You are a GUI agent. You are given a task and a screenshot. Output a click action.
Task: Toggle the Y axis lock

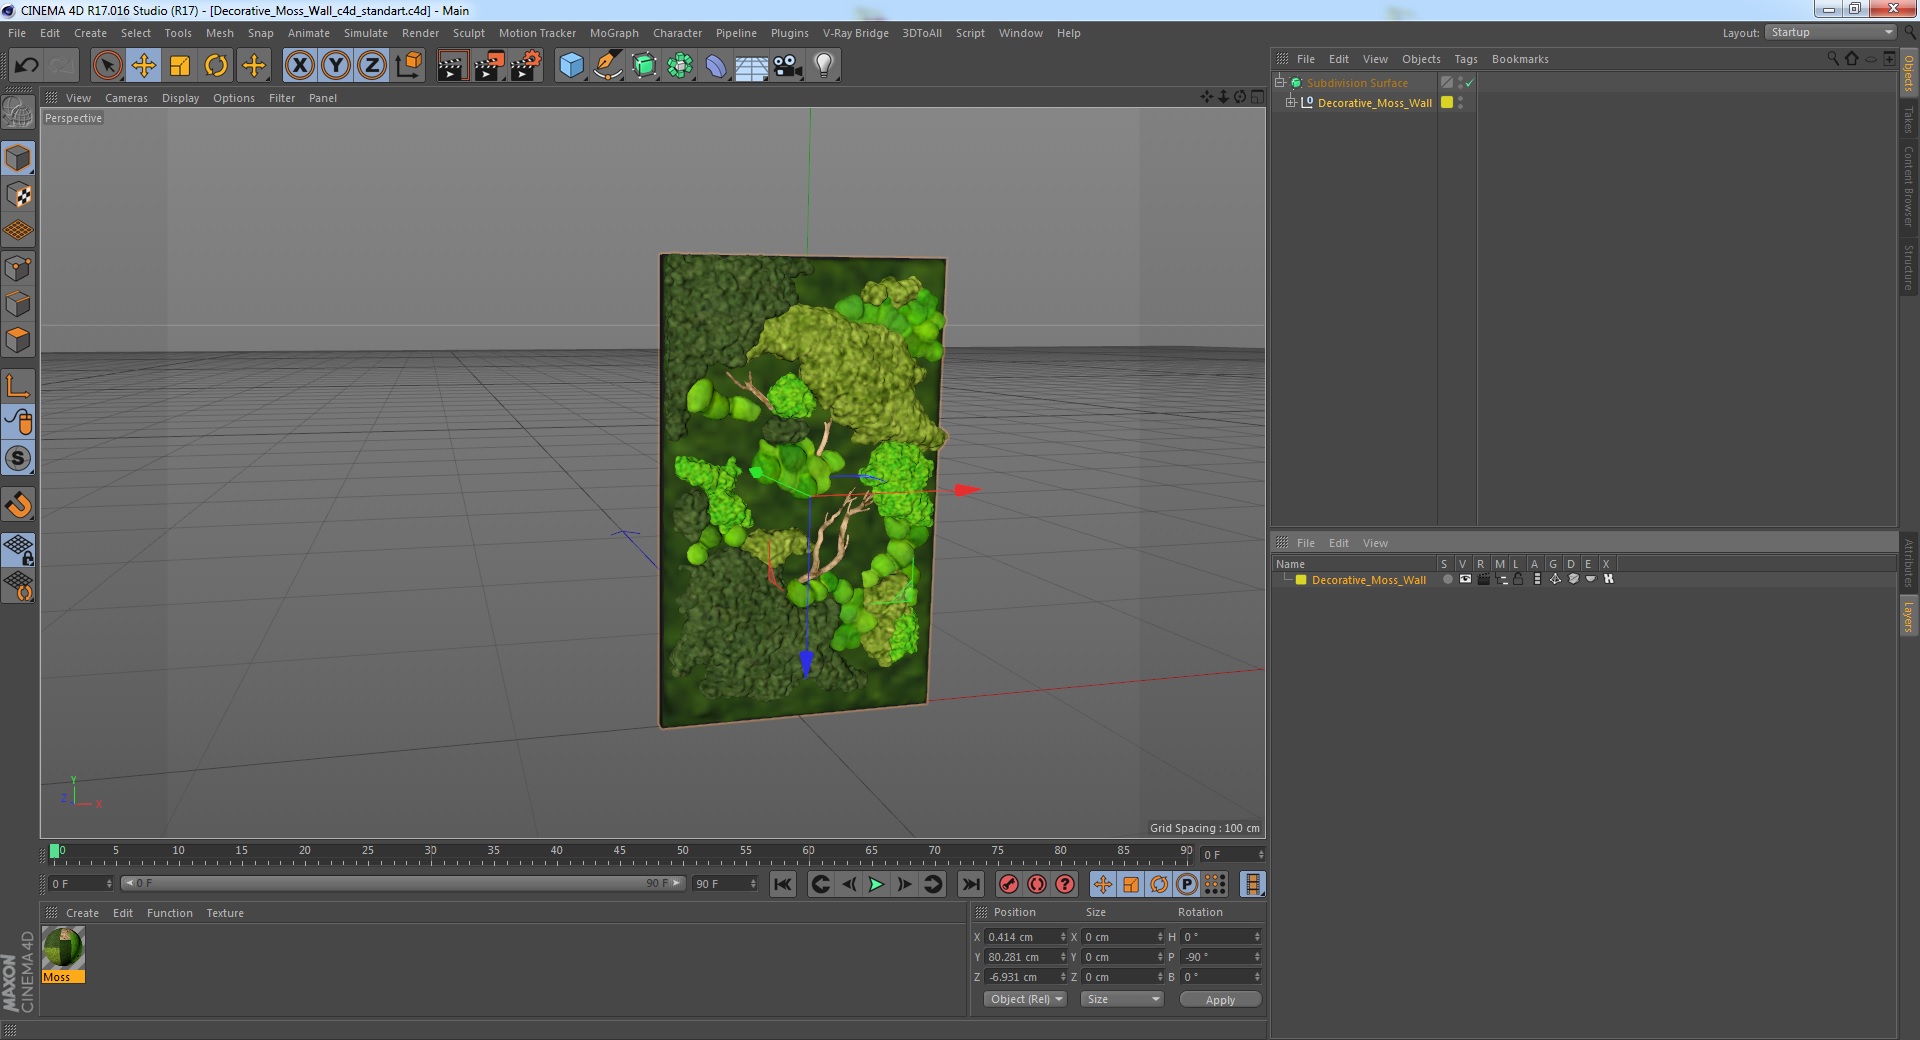point(336,66)
